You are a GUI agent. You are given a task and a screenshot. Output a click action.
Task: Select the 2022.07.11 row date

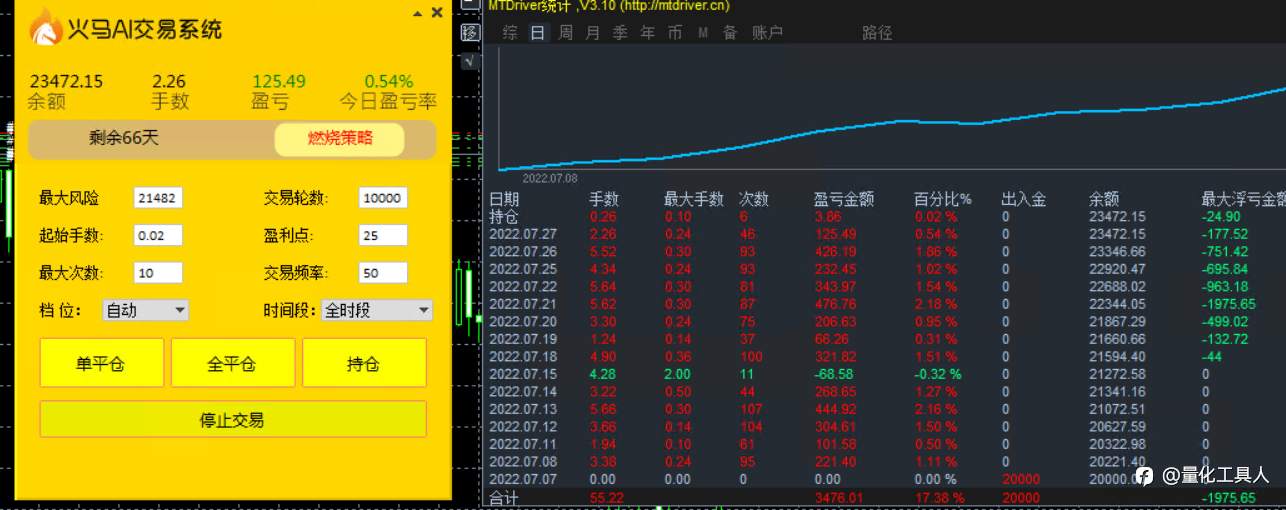pos(522,444)
